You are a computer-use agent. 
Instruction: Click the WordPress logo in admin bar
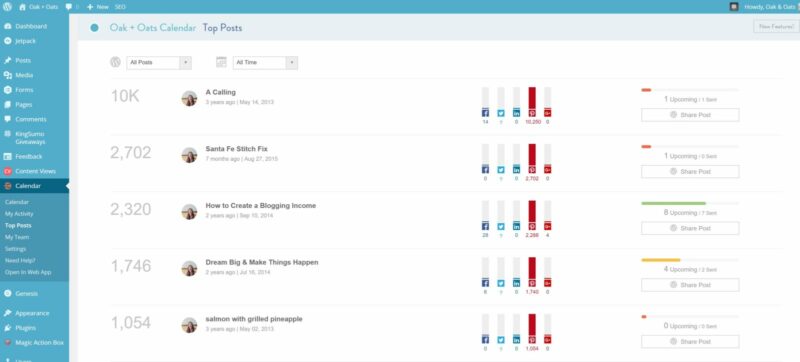coord(7,7)
